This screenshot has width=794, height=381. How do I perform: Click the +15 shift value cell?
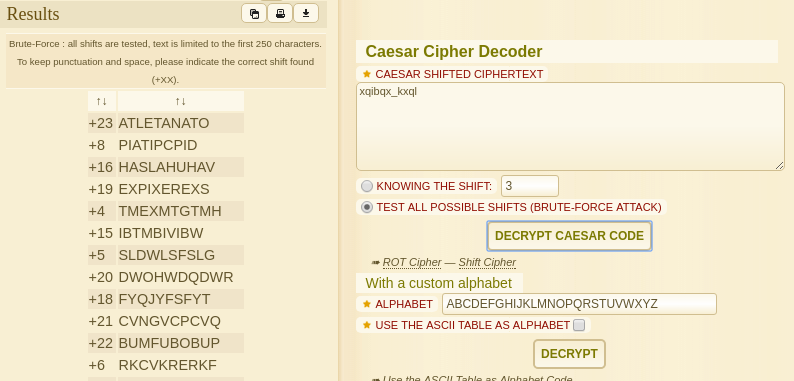pyautogui.click(x=102, y=233)
